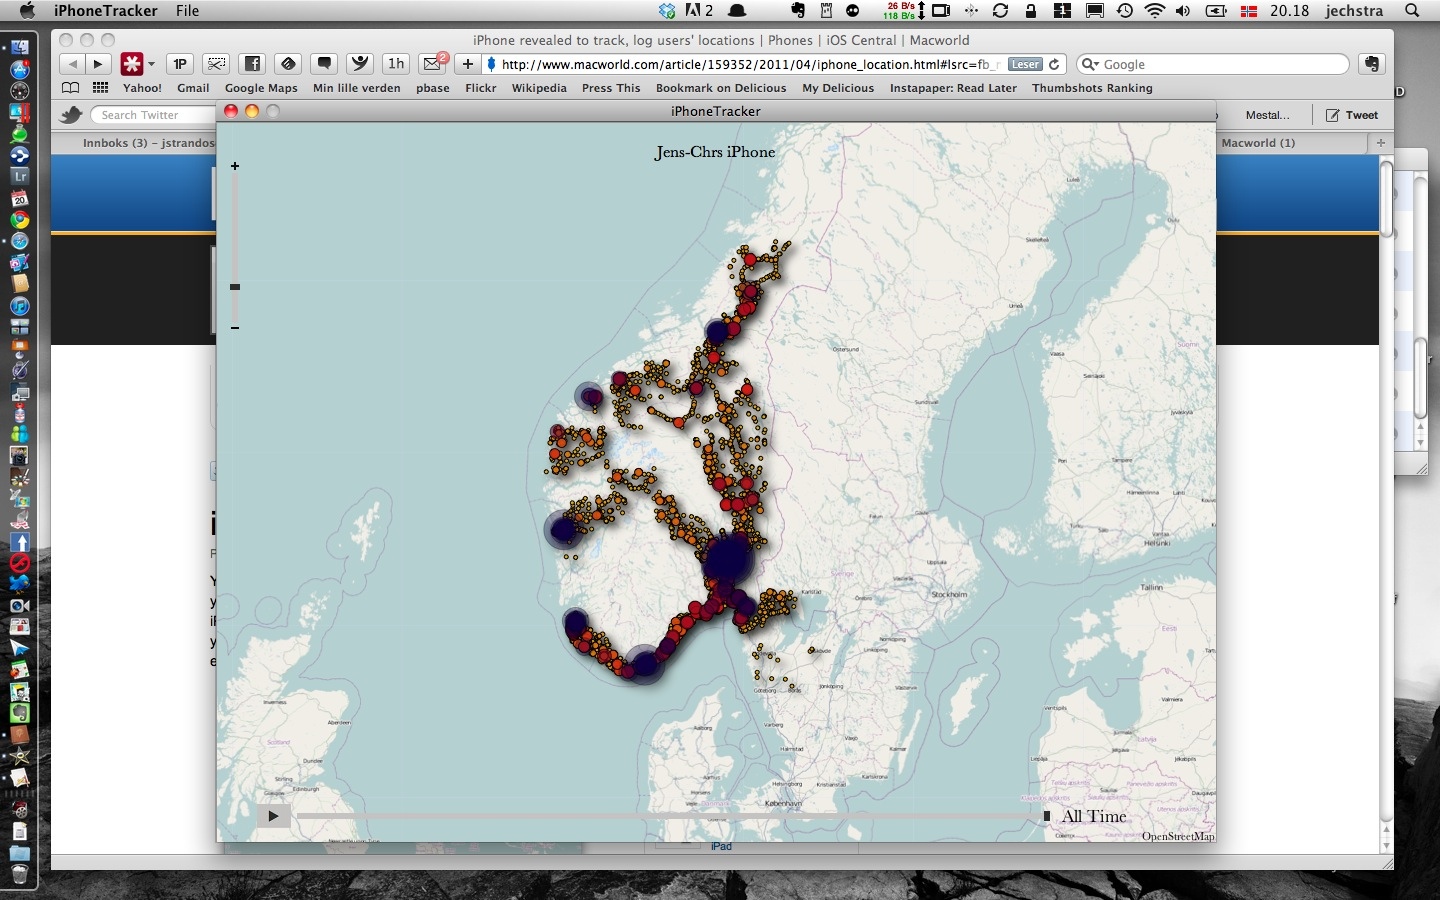Open the 1Password toolbar button
The height and width of the screenshot is (900, 1440).
point(180,64)
